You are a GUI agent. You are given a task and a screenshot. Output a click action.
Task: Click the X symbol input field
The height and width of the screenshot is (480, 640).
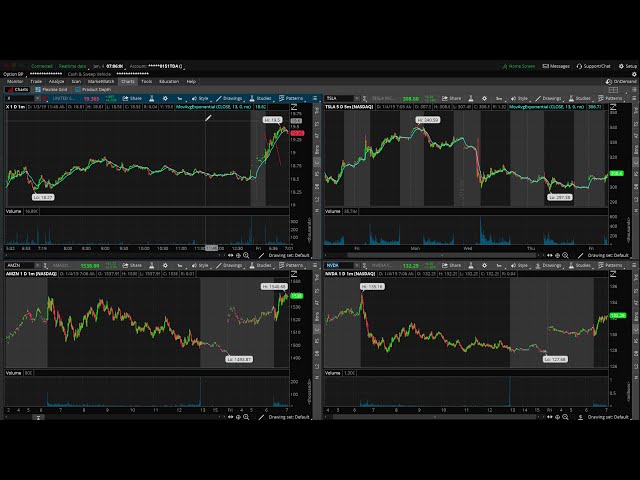[22, 98]
